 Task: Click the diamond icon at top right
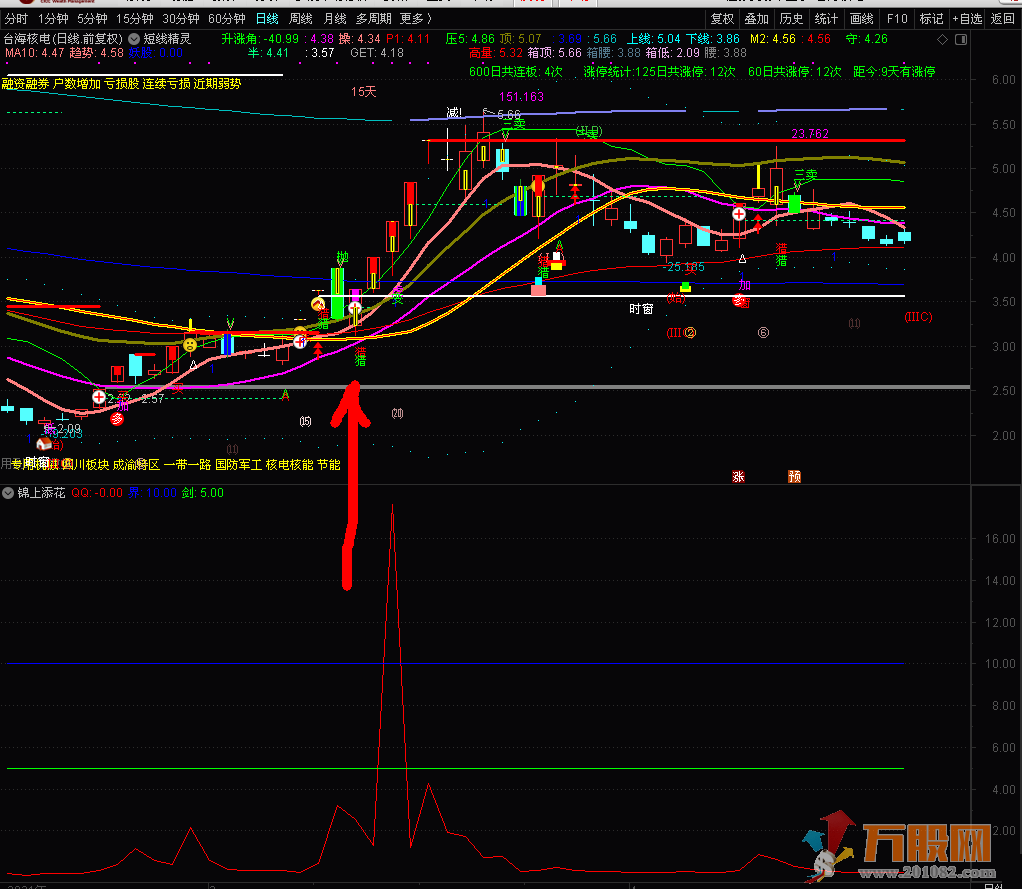click(x=943, y=39)
